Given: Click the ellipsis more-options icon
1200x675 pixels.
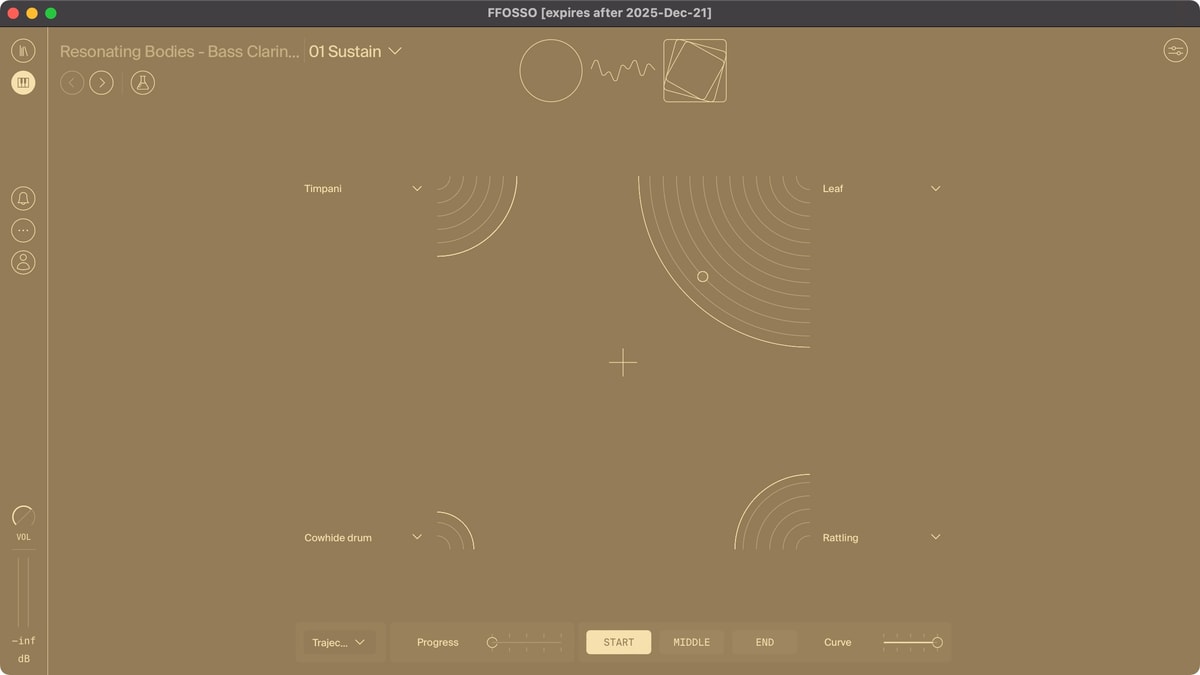Looking at the screenshot, I should coord(23,230).
